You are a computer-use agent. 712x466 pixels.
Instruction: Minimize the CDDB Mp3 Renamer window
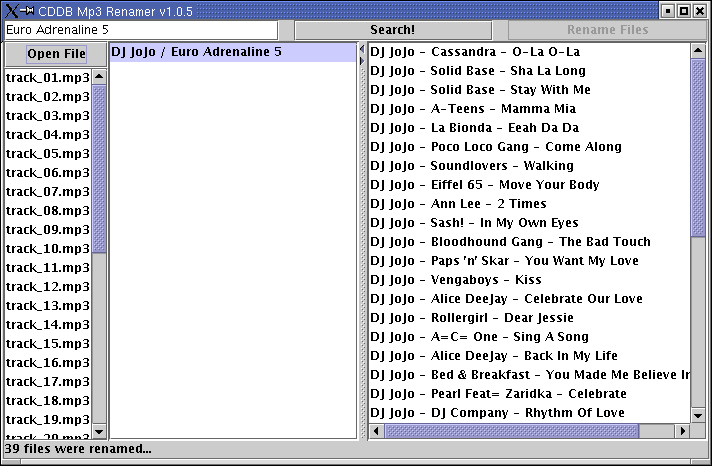(668, 11)
